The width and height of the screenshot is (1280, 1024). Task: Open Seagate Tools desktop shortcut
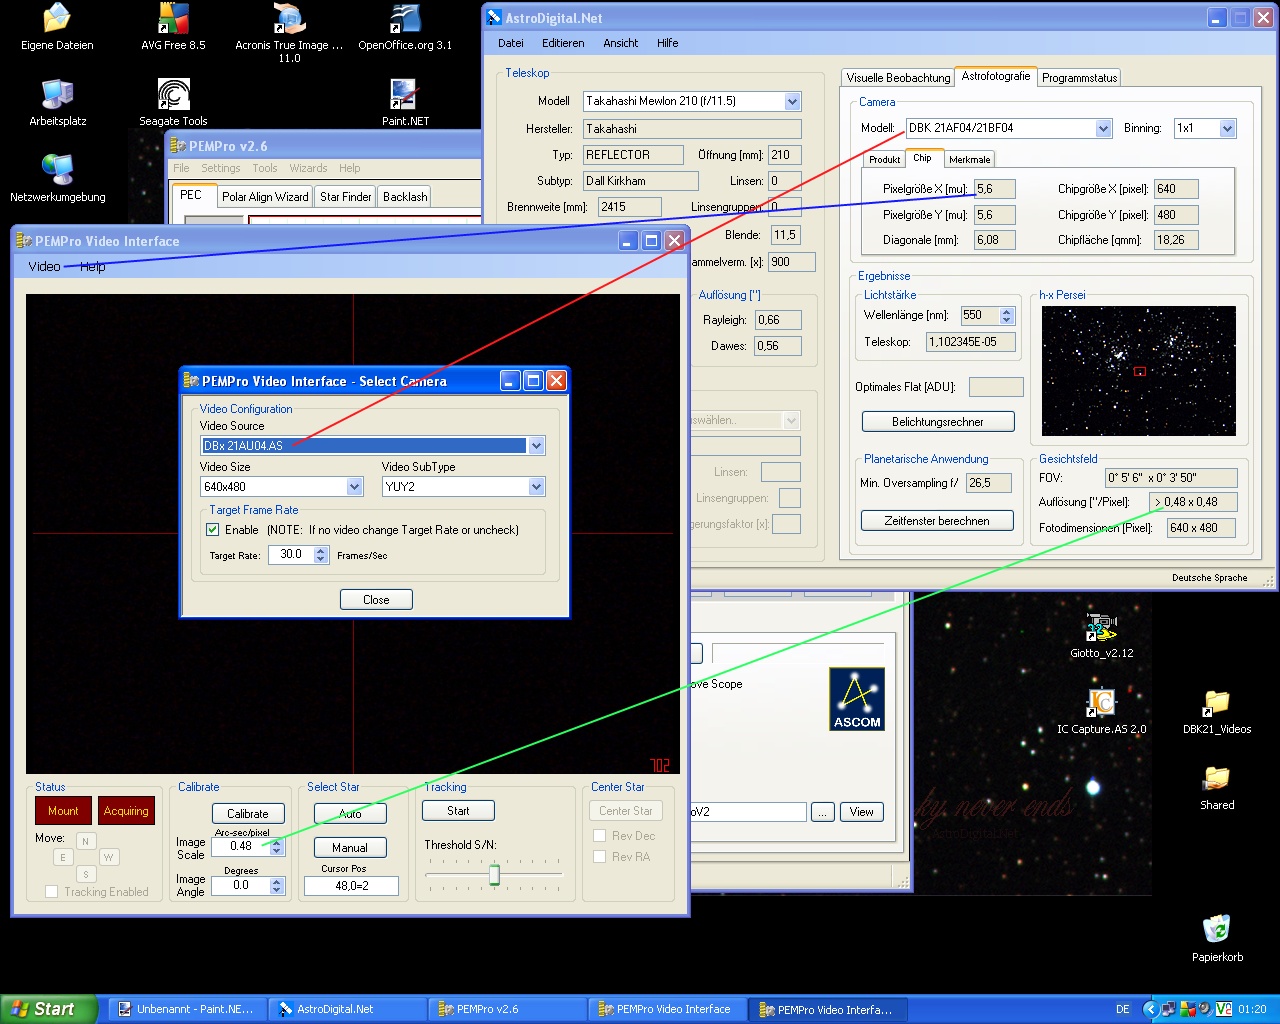173,103
